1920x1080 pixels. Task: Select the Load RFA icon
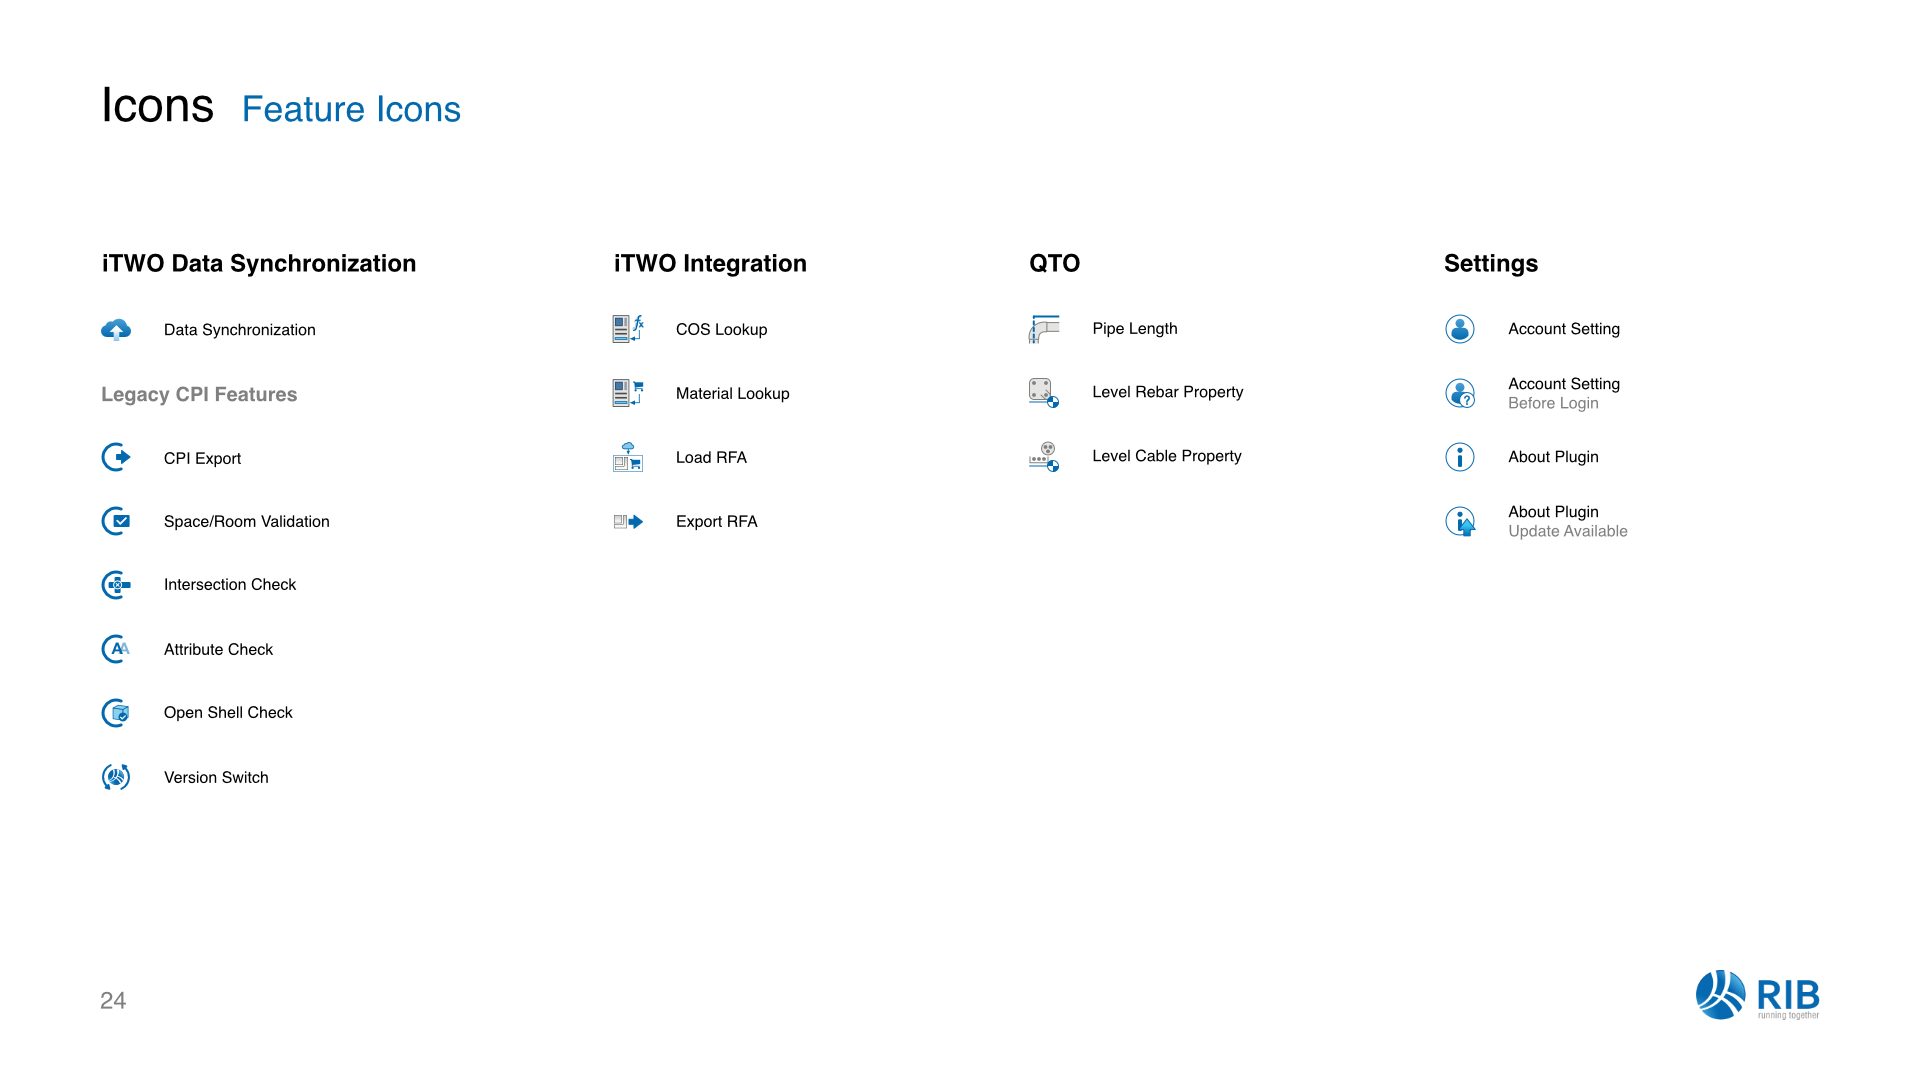point(628,457)
